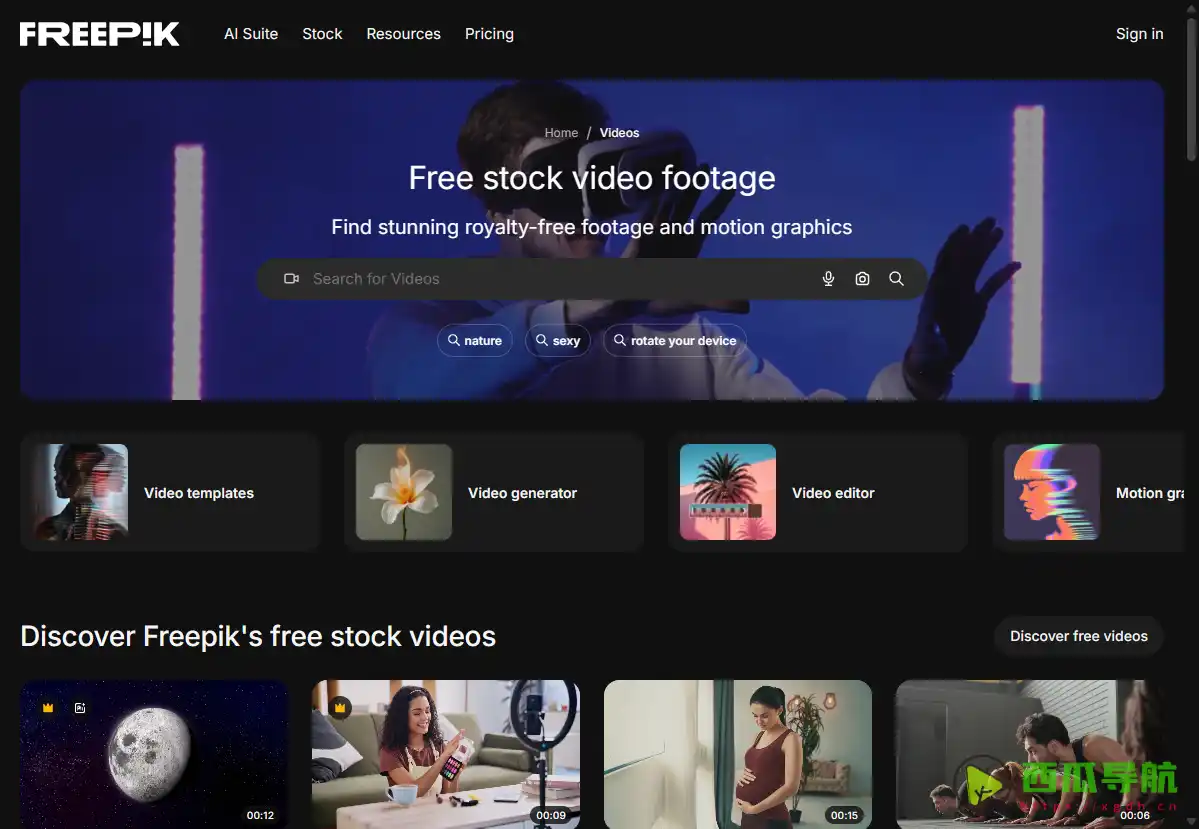Select the nature search suggestion chip
The width and height of the screenshot is (1199, 829).
pos(474,341)
